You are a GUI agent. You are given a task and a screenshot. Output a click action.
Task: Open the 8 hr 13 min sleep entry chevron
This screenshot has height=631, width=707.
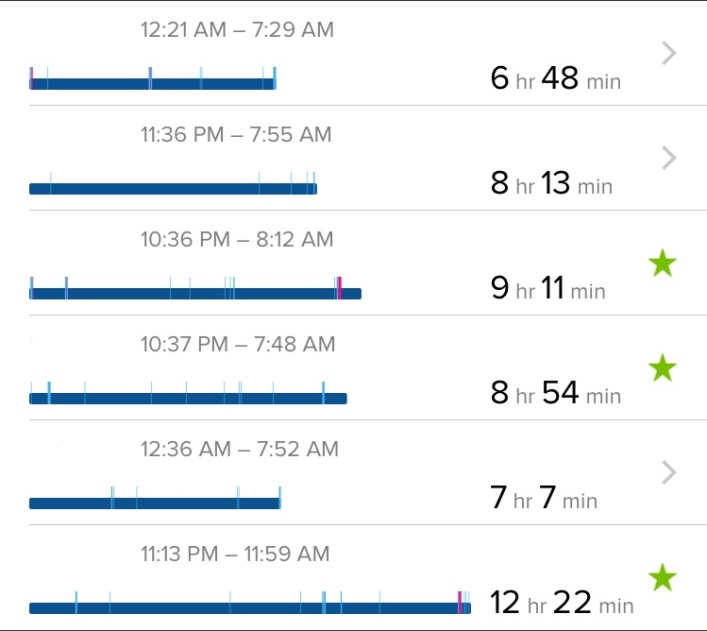click(670, 158)
